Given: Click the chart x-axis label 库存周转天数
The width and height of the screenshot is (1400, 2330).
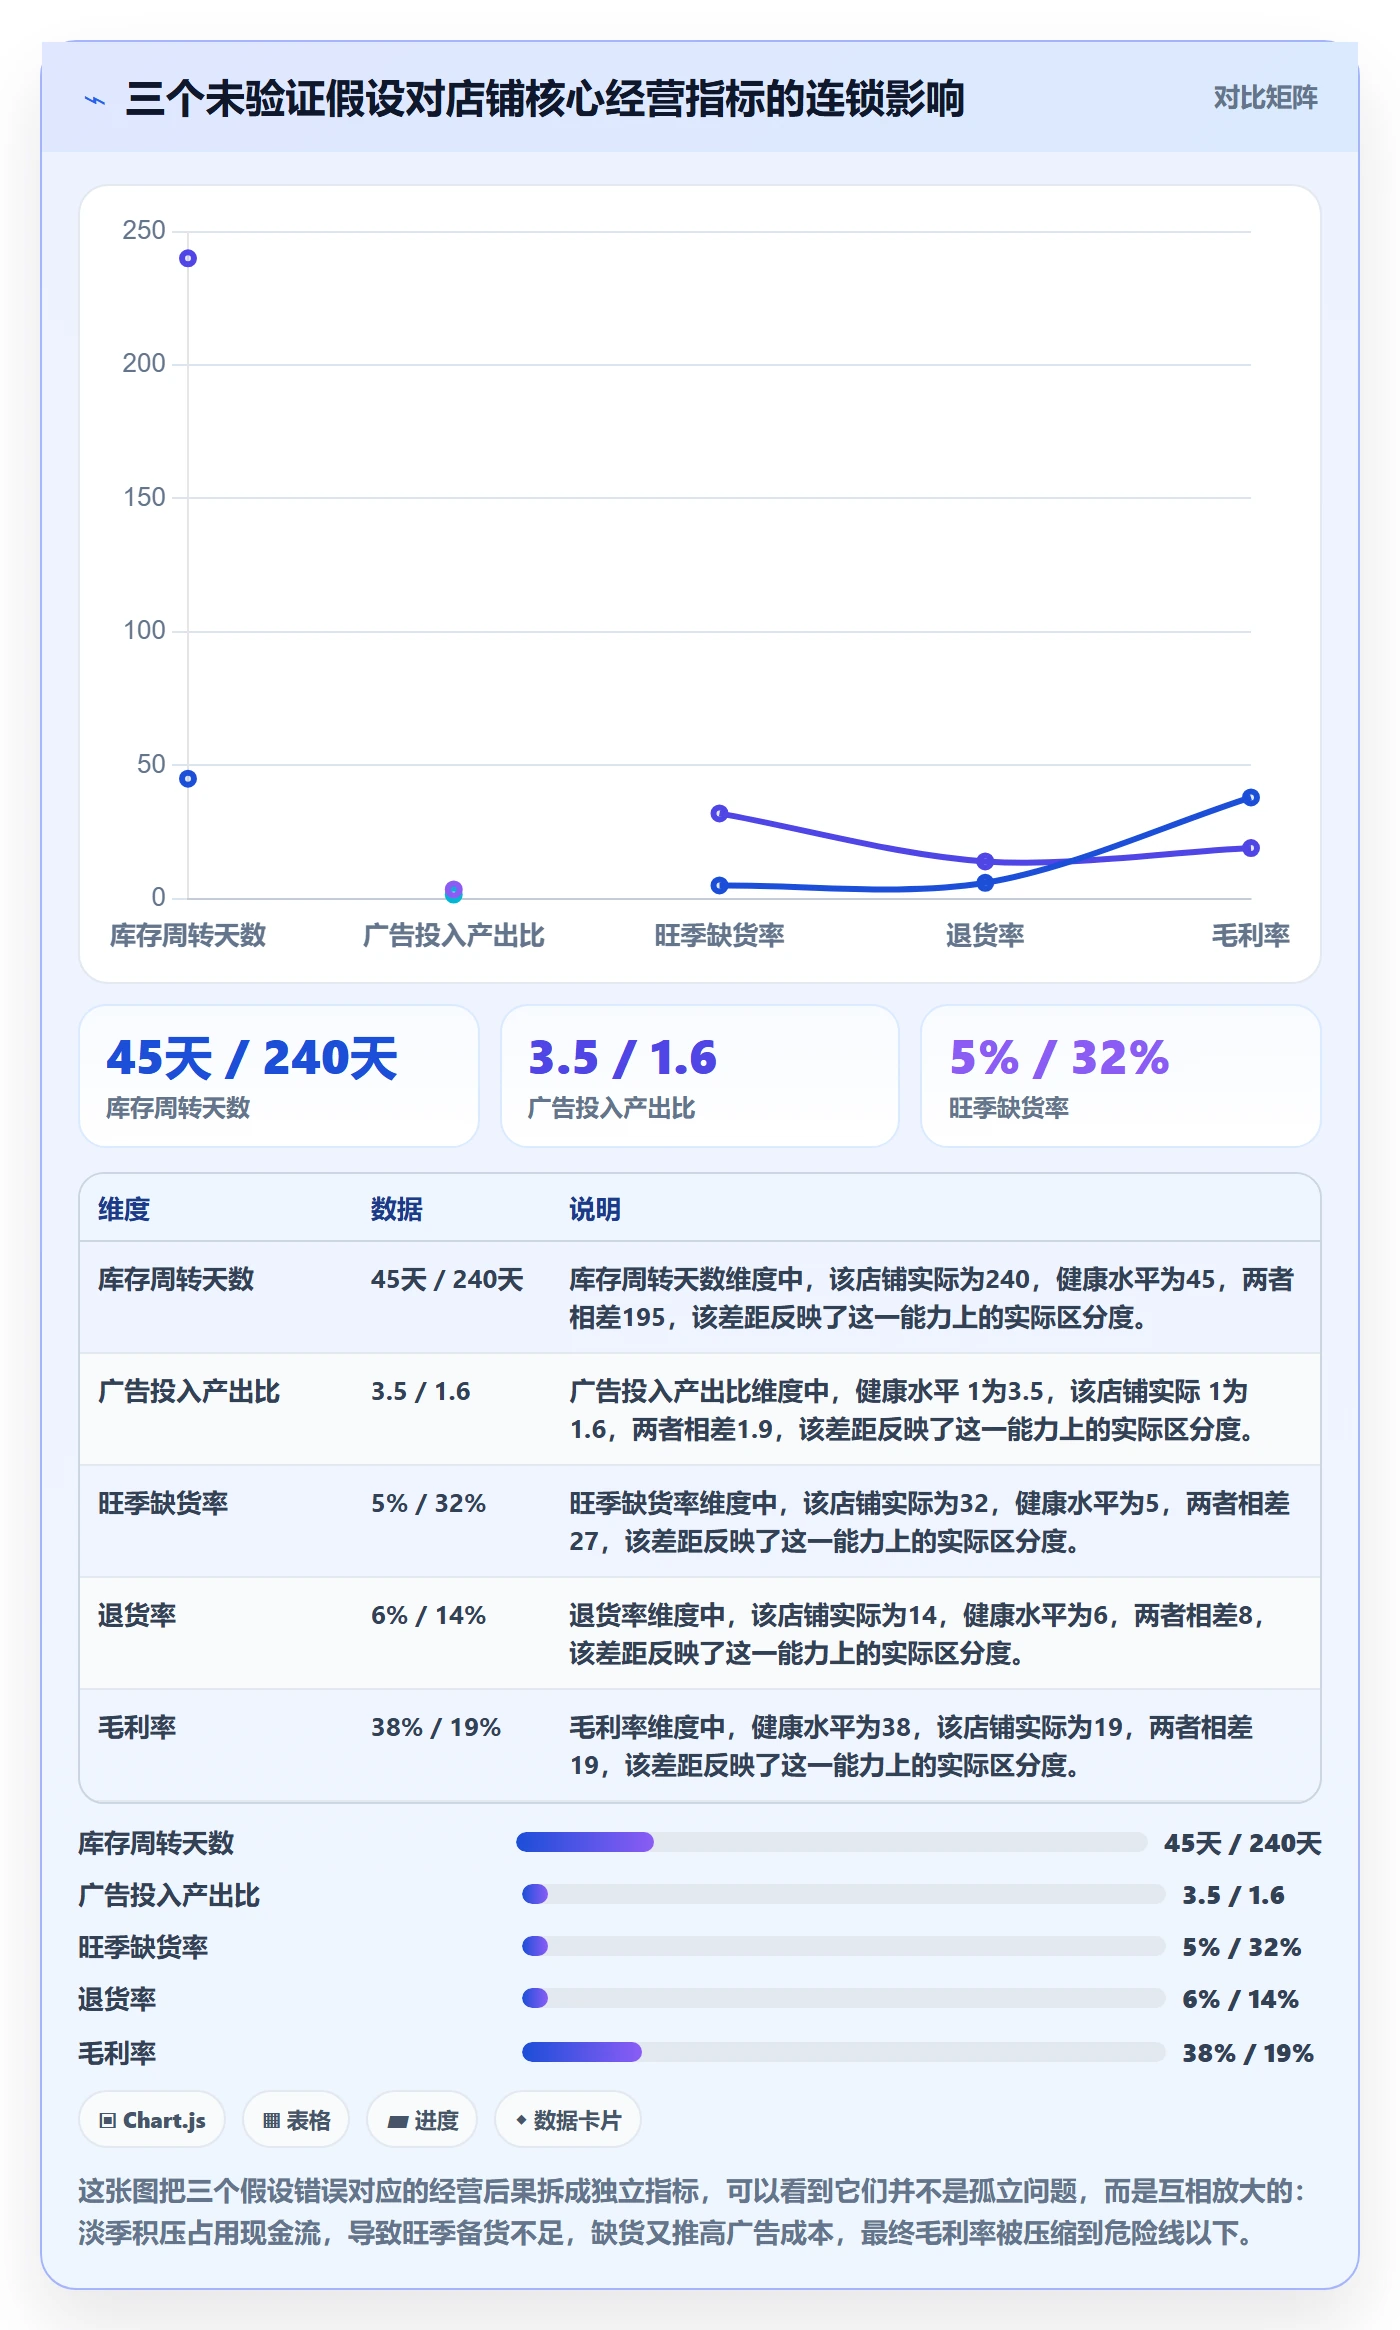Looking at the screenshot, I should [x=188, y=935].
